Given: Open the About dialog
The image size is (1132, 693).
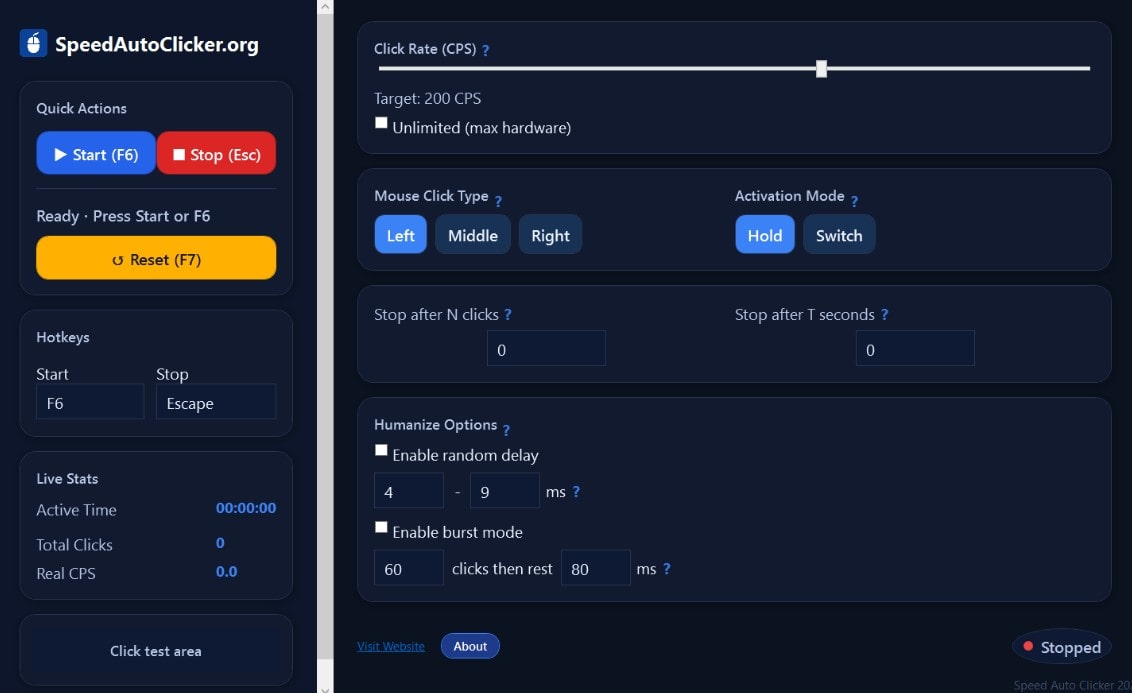Looking at the screenshot, I should pyautogui.click(x=470, y=646).
